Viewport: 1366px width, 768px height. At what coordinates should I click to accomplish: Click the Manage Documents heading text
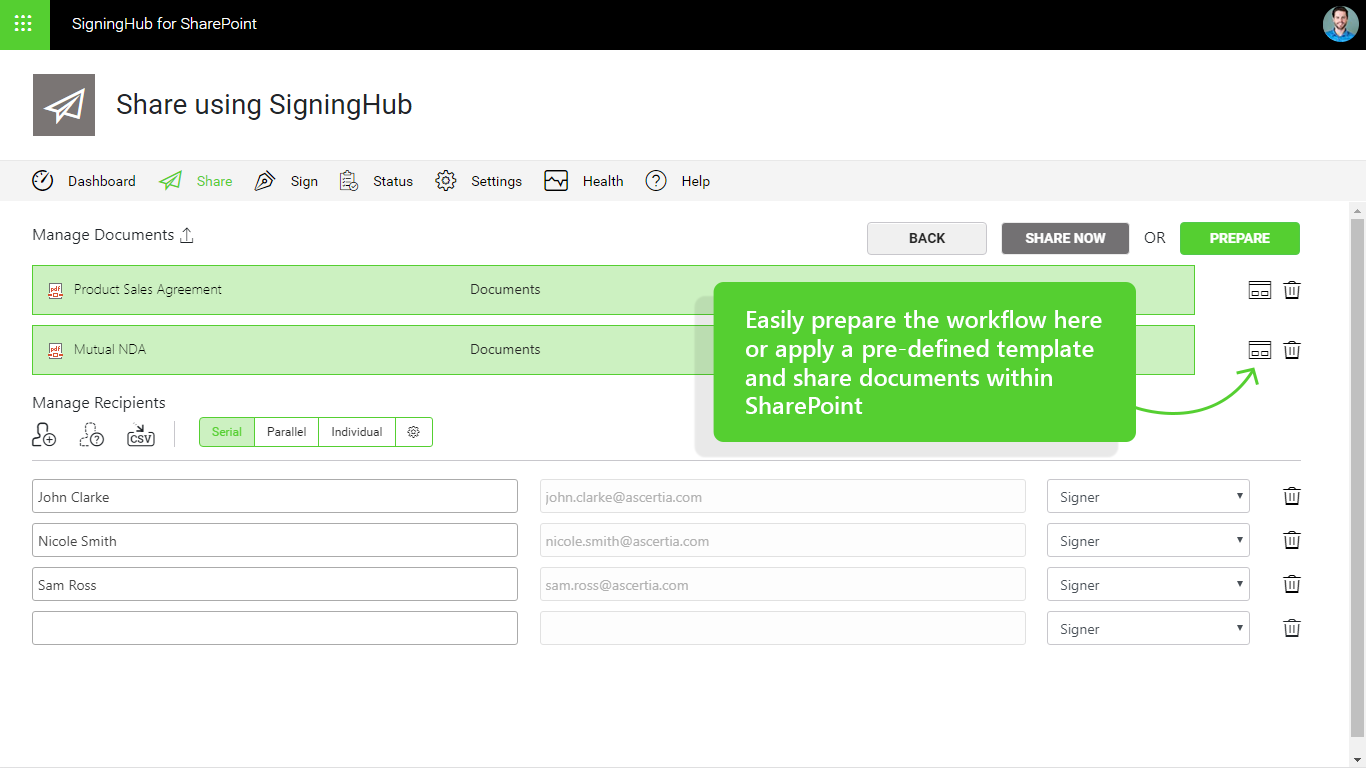tap(103, 235)
